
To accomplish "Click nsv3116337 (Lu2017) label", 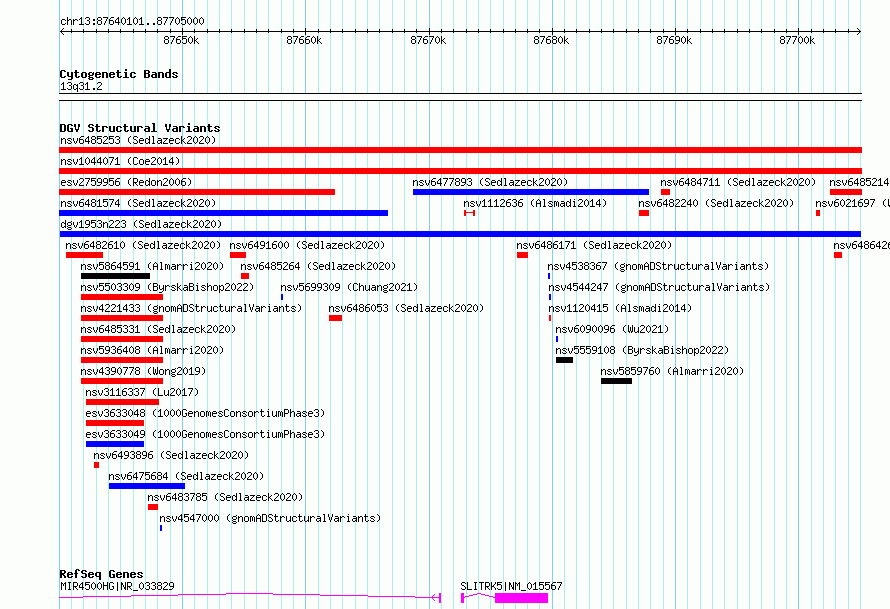I will (x=142, y=392).
